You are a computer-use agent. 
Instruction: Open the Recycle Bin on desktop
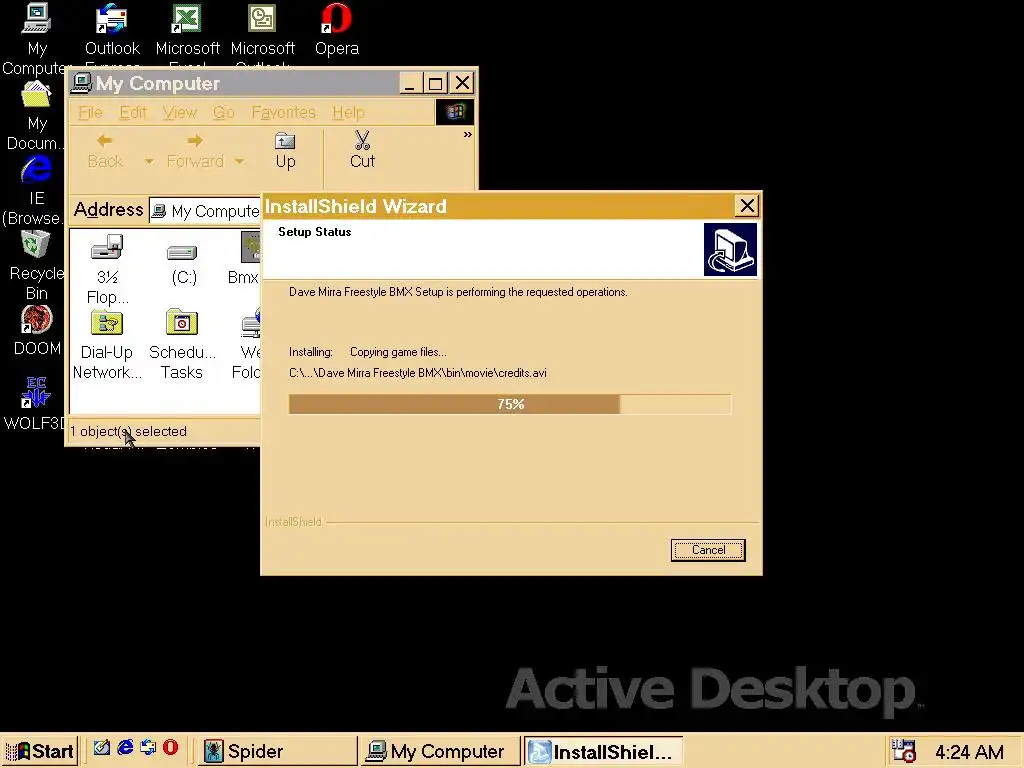tap(37, 266)
